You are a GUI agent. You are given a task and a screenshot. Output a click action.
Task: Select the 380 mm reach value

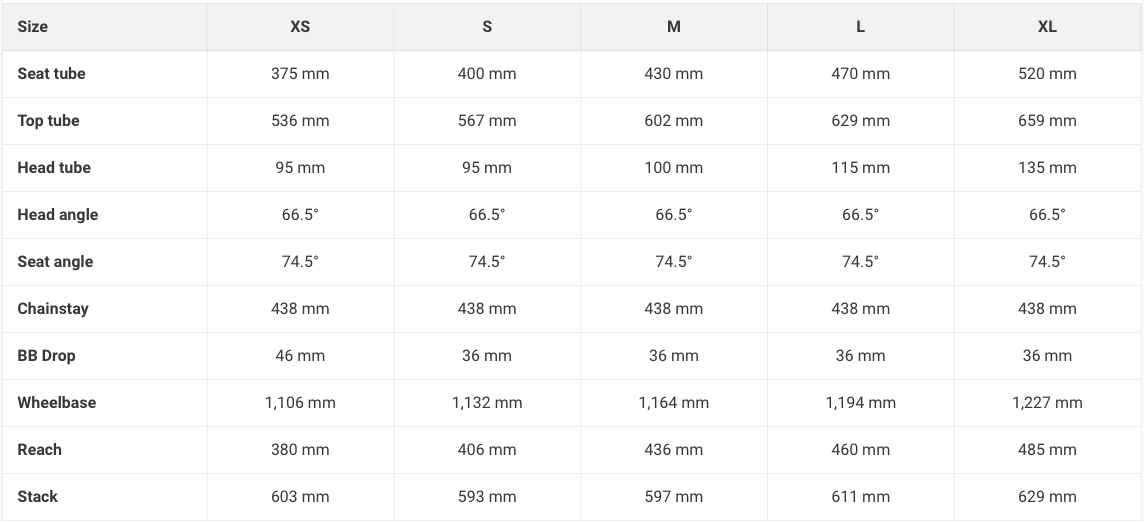coord(300,450)
